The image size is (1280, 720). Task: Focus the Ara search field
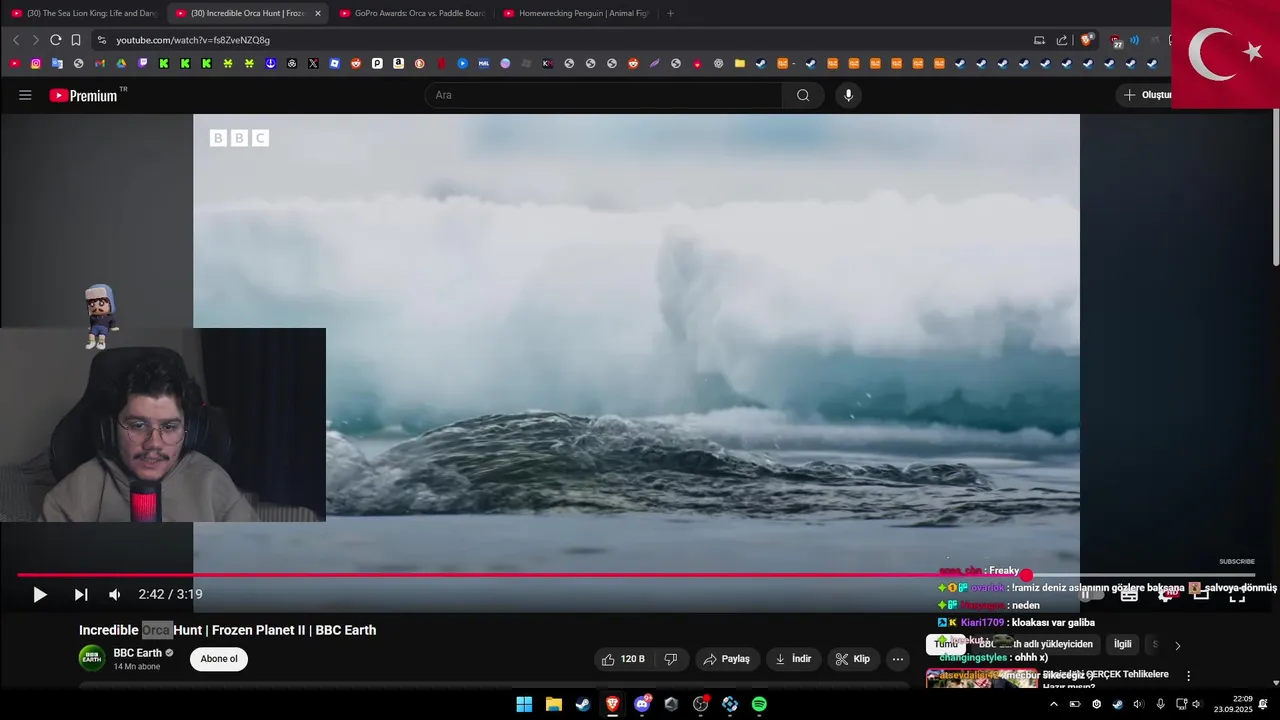coord(604,95)
